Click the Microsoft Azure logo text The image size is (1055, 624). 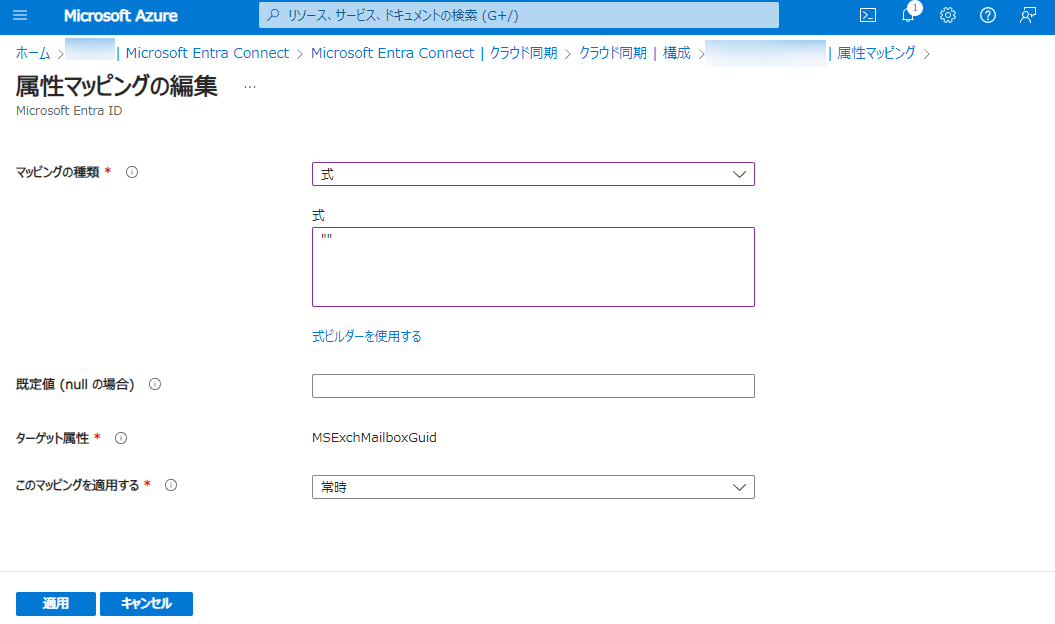tap(121, 15)
